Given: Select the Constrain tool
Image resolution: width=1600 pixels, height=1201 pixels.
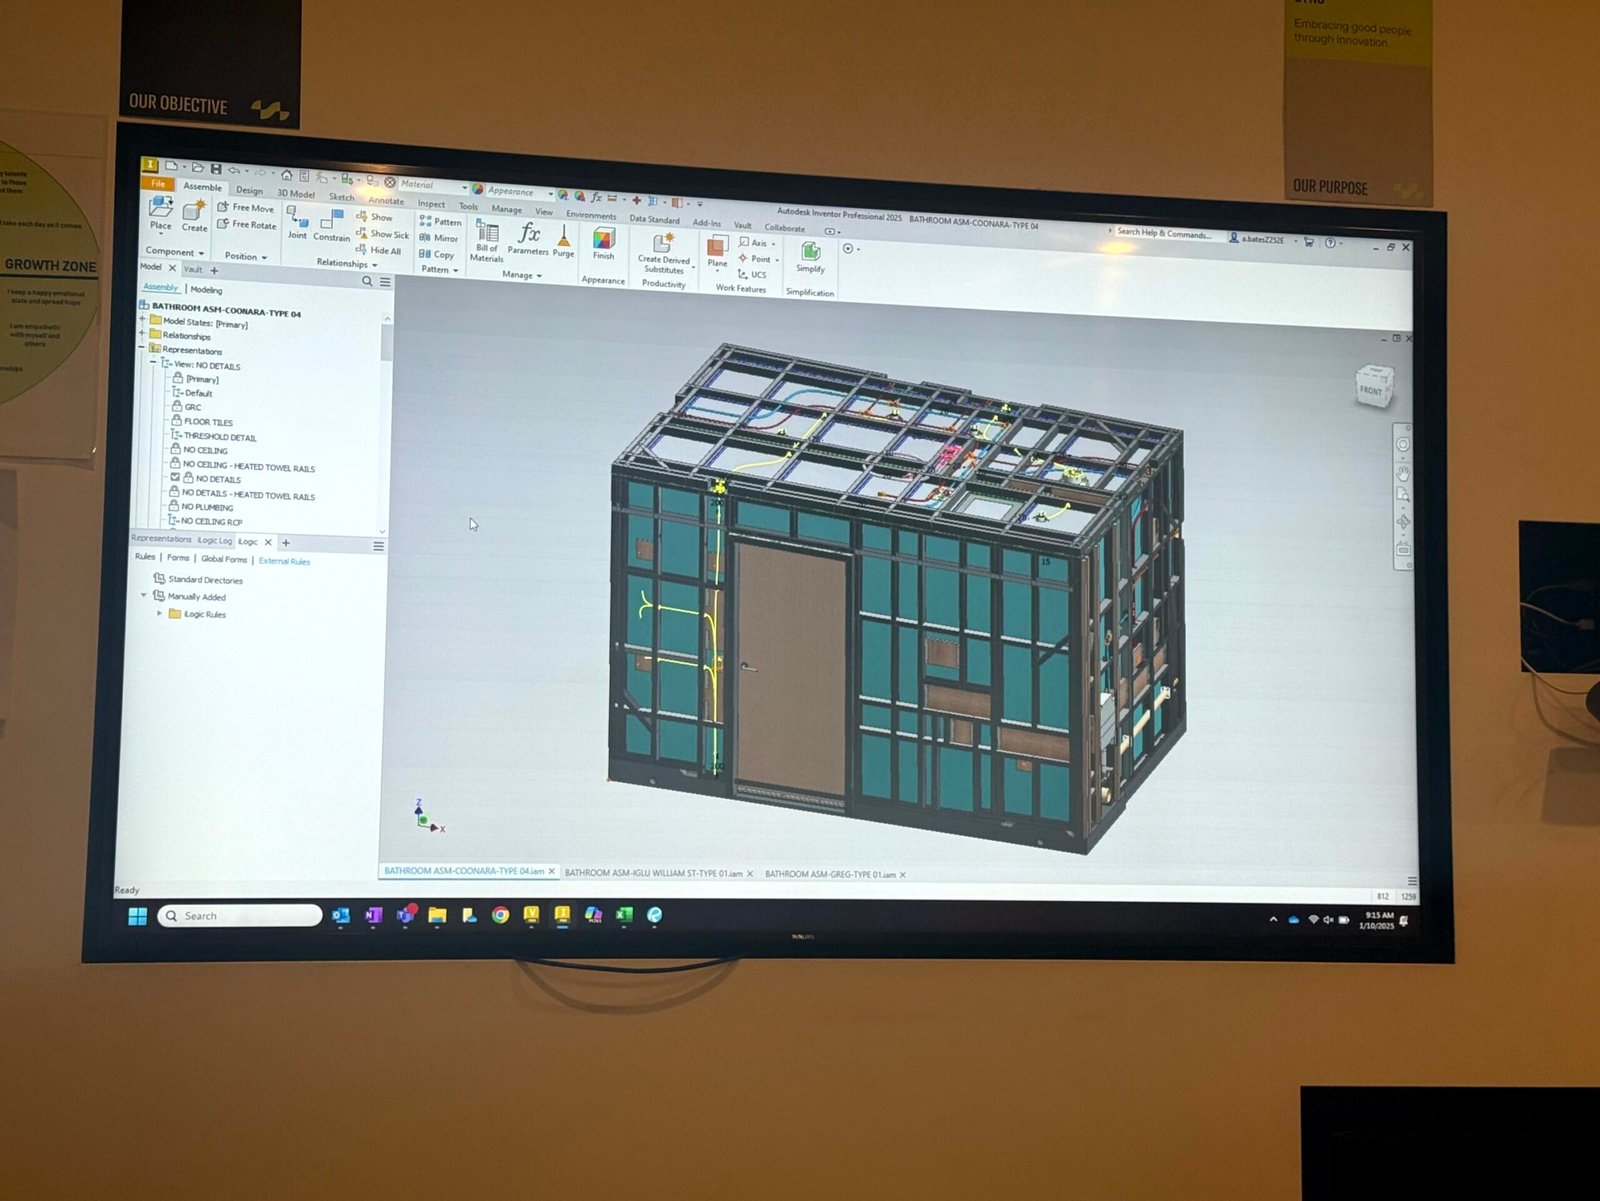Looking at the screenshot, I should (x=331, y=223).
